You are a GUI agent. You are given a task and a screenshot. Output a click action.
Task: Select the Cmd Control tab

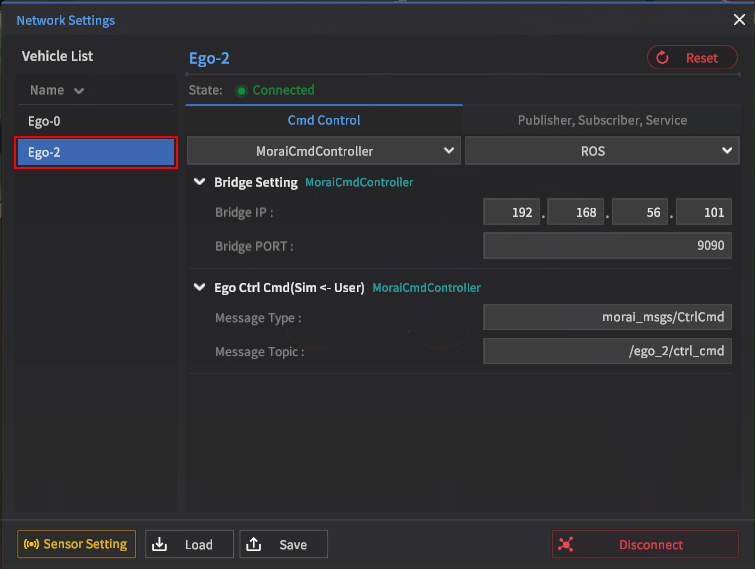324,120
